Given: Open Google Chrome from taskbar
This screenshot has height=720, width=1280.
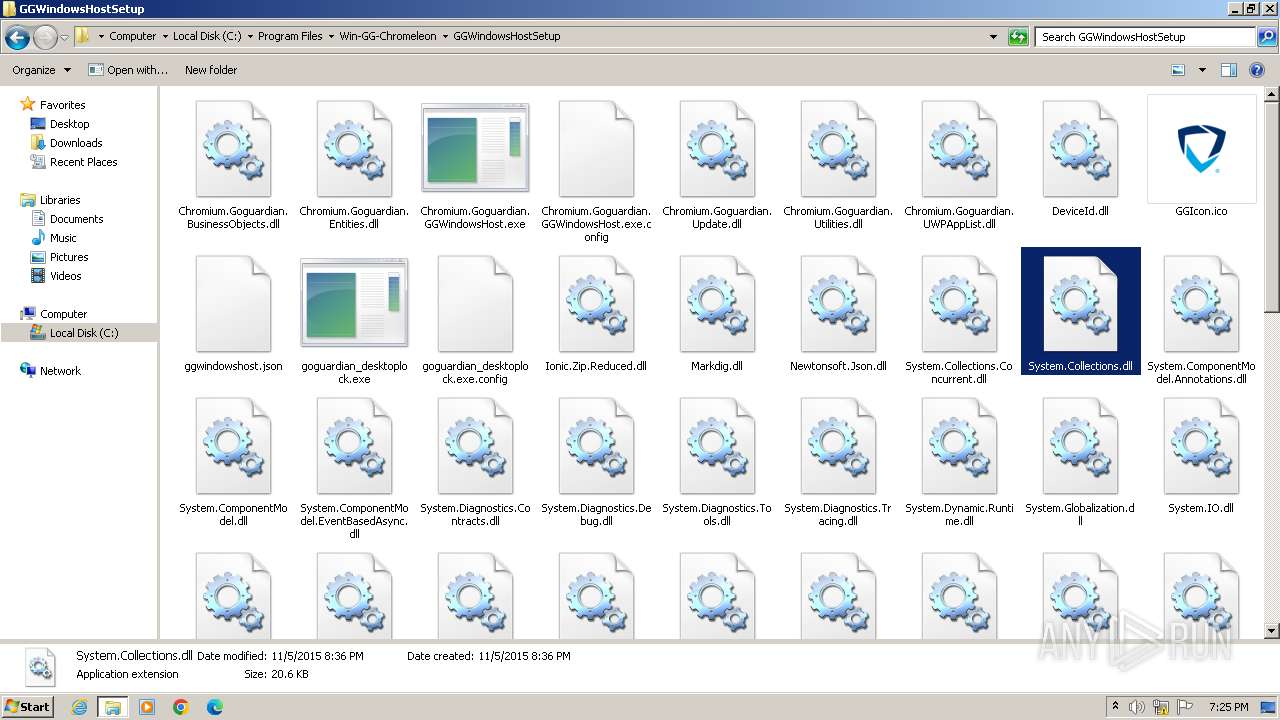Looking at the screenshot, I should [181, 707].
